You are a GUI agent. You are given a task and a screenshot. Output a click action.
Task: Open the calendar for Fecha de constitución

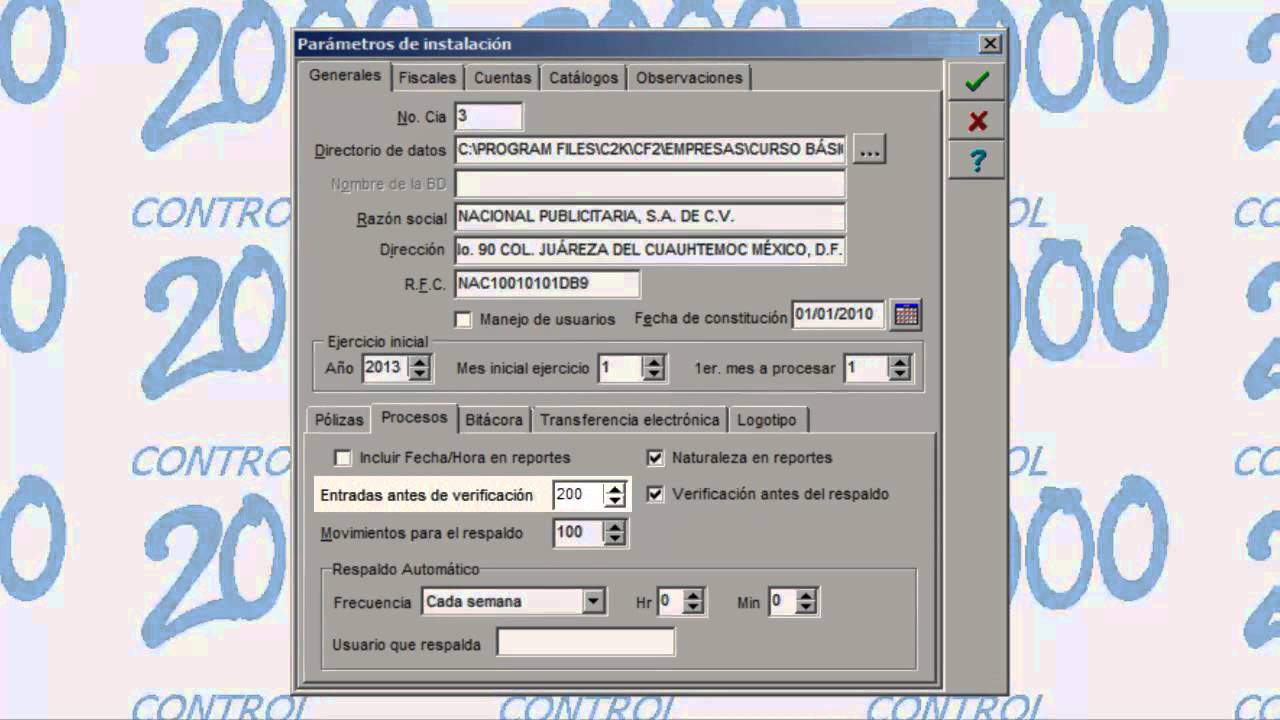(906, 314)
